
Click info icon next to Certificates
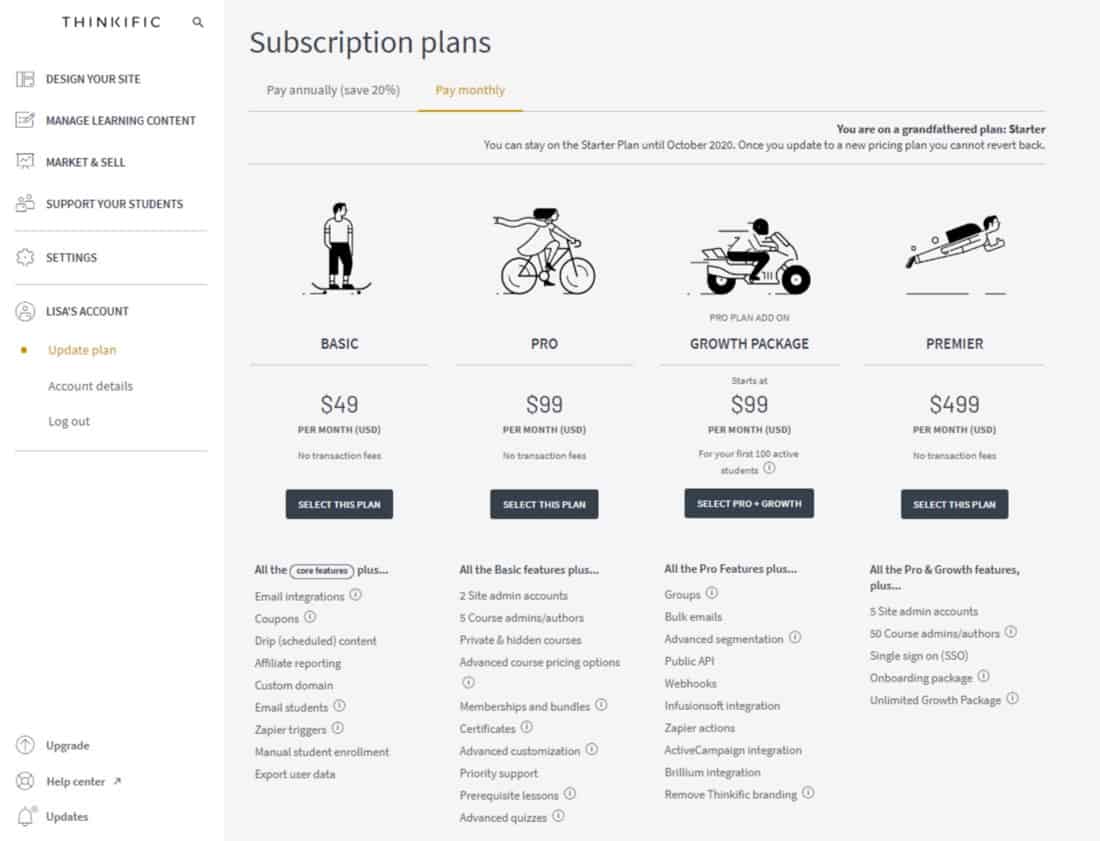[527, 727]
